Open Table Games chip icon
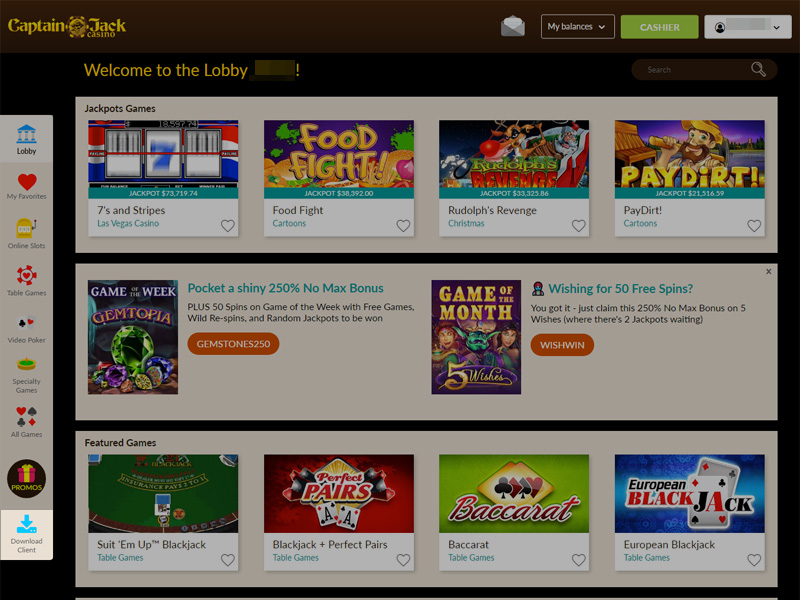 27,281
